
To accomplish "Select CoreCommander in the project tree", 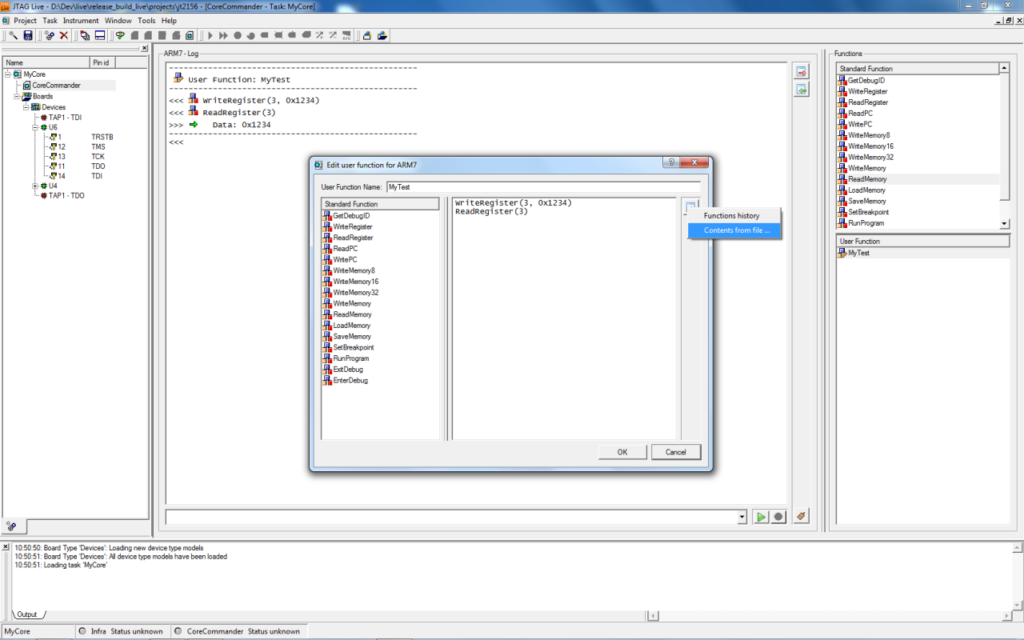I will coord(56,85).
